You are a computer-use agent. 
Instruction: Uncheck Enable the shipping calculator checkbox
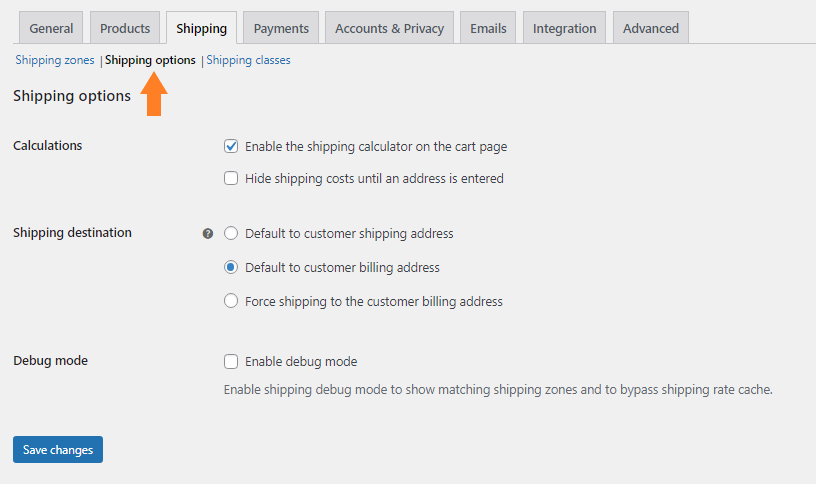[231, 146]
